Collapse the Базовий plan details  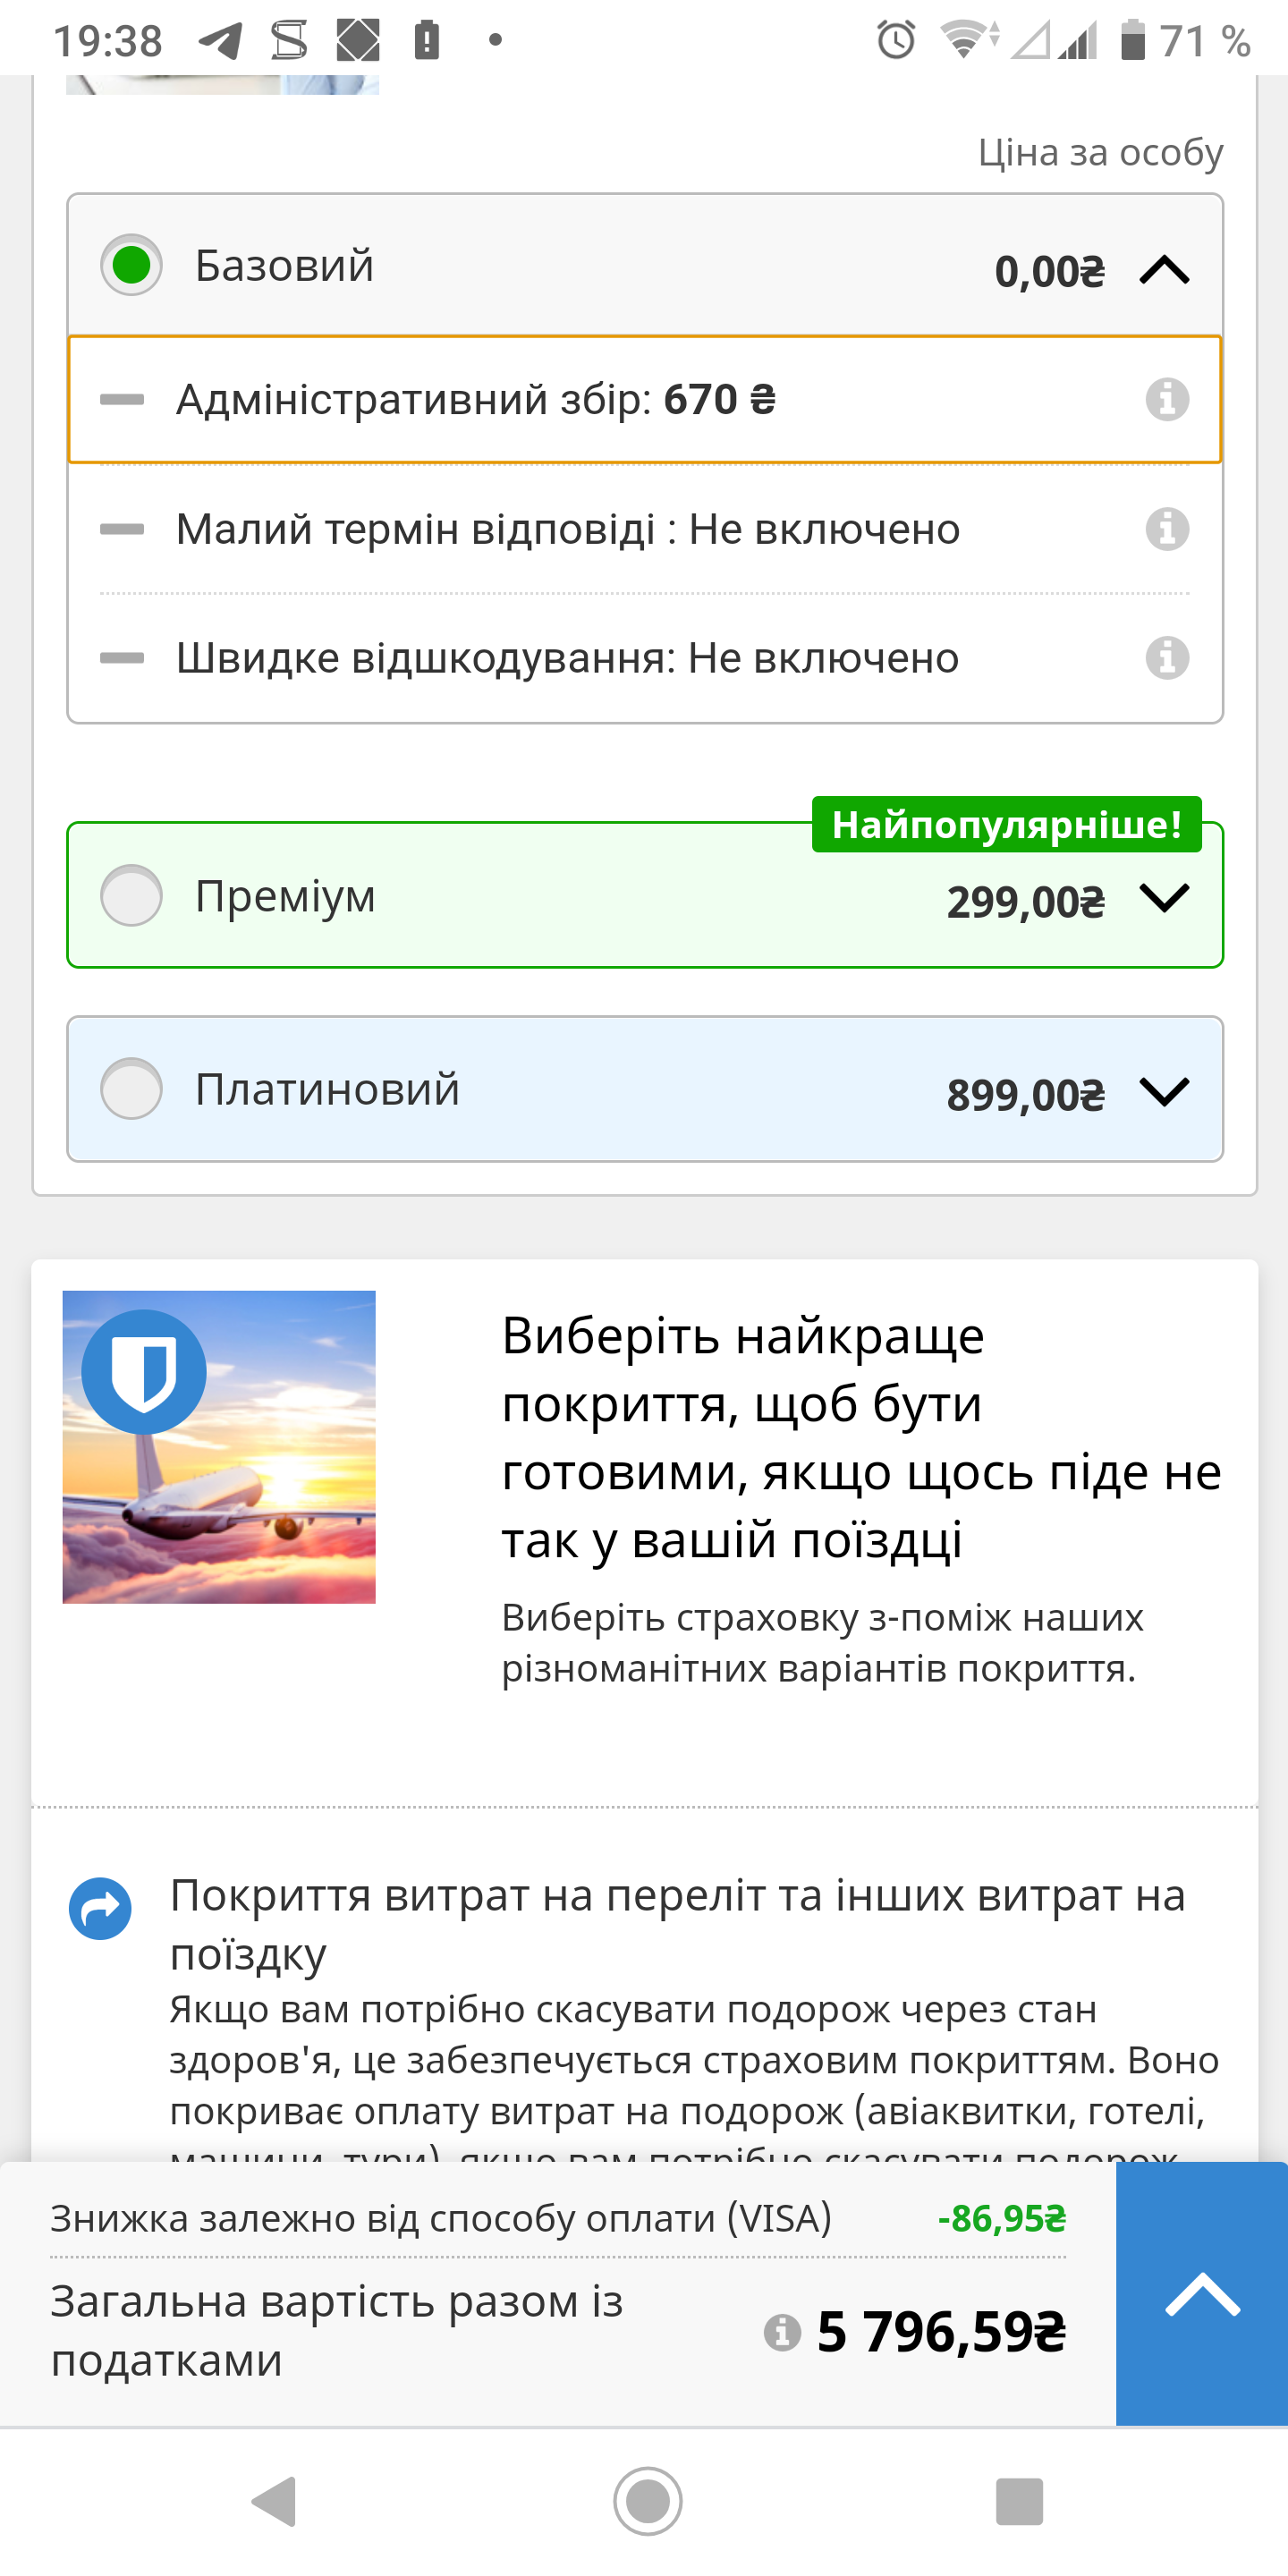[1164, 270]
